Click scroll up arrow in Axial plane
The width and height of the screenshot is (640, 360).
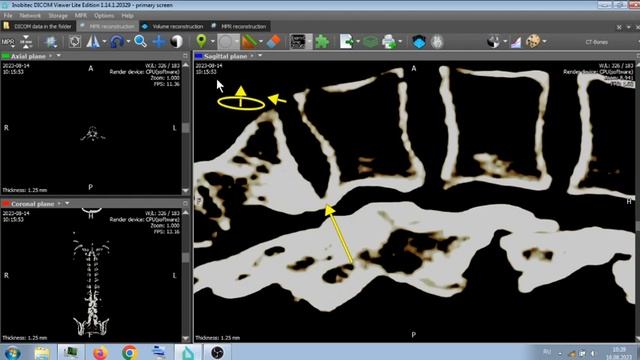coord(186,65)
